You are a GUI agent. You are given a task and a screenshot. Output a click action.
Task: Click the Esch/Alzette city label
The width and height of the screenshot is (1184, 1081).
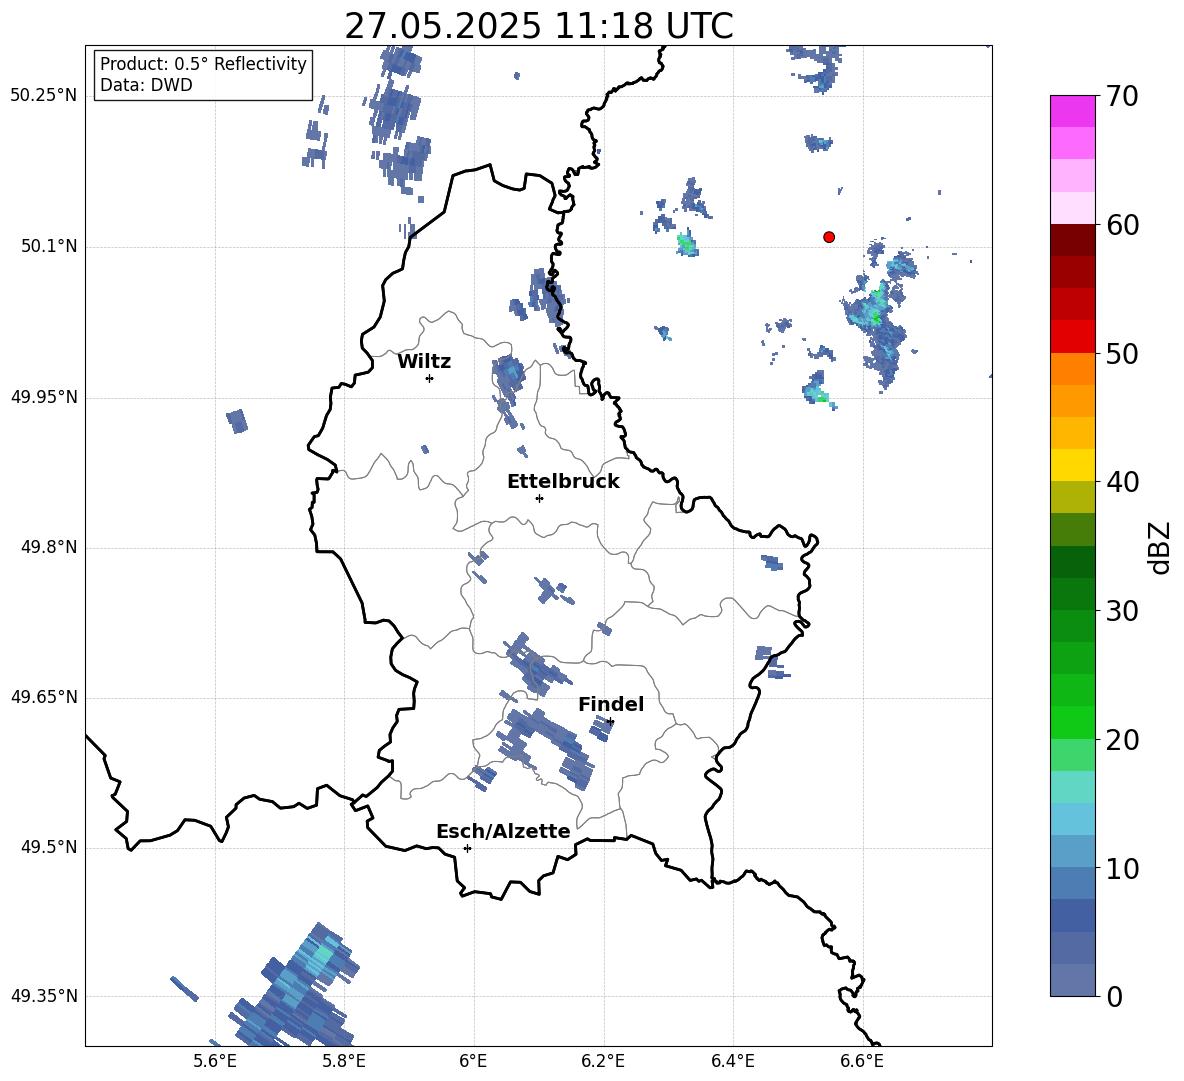pos(503,831)
